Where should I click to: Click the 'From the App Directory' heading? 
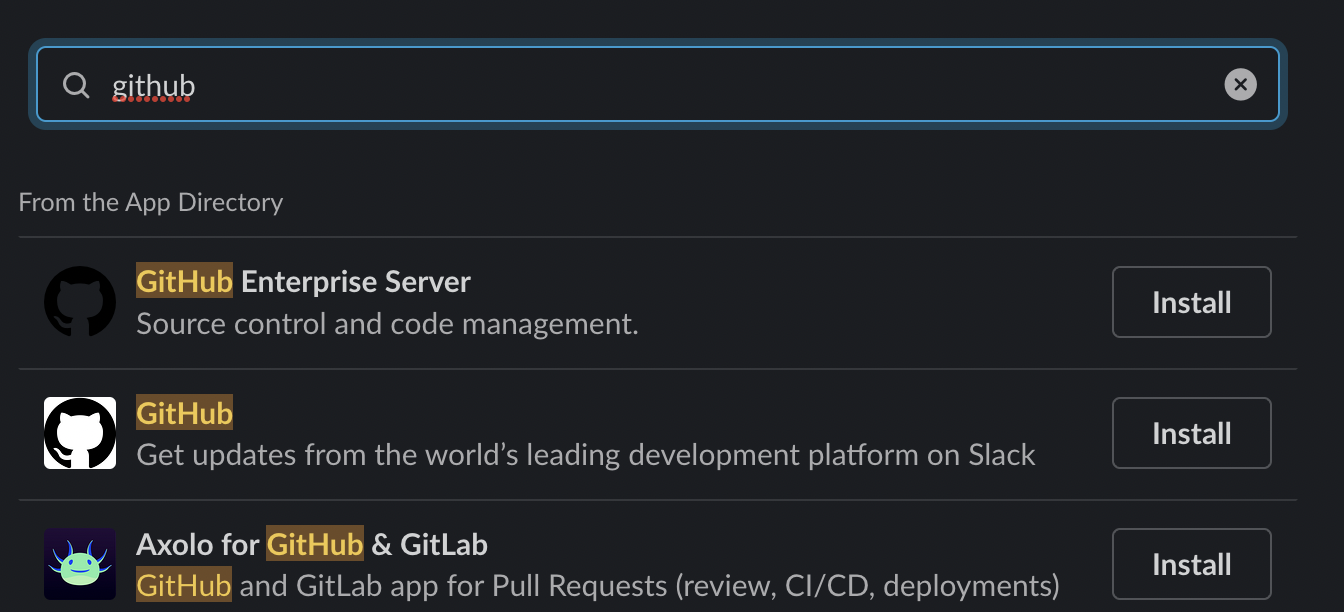pyautogui.click(x=151, y=202)
